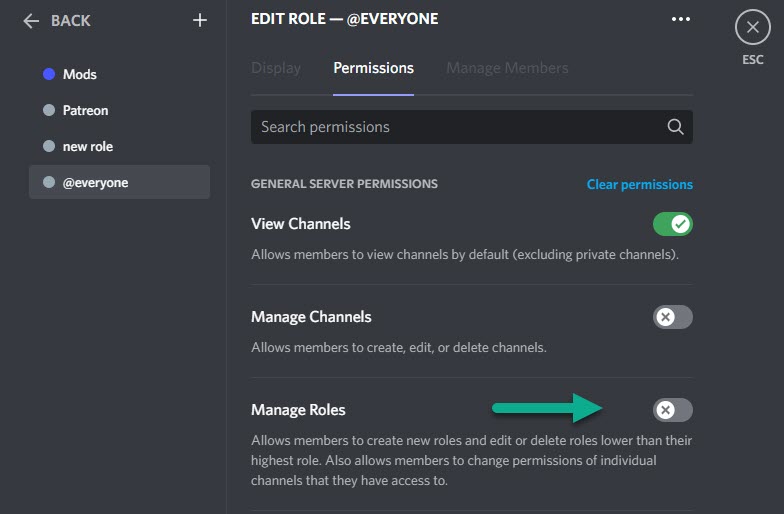Open the Manage Members tab

(x=507, y=68)
